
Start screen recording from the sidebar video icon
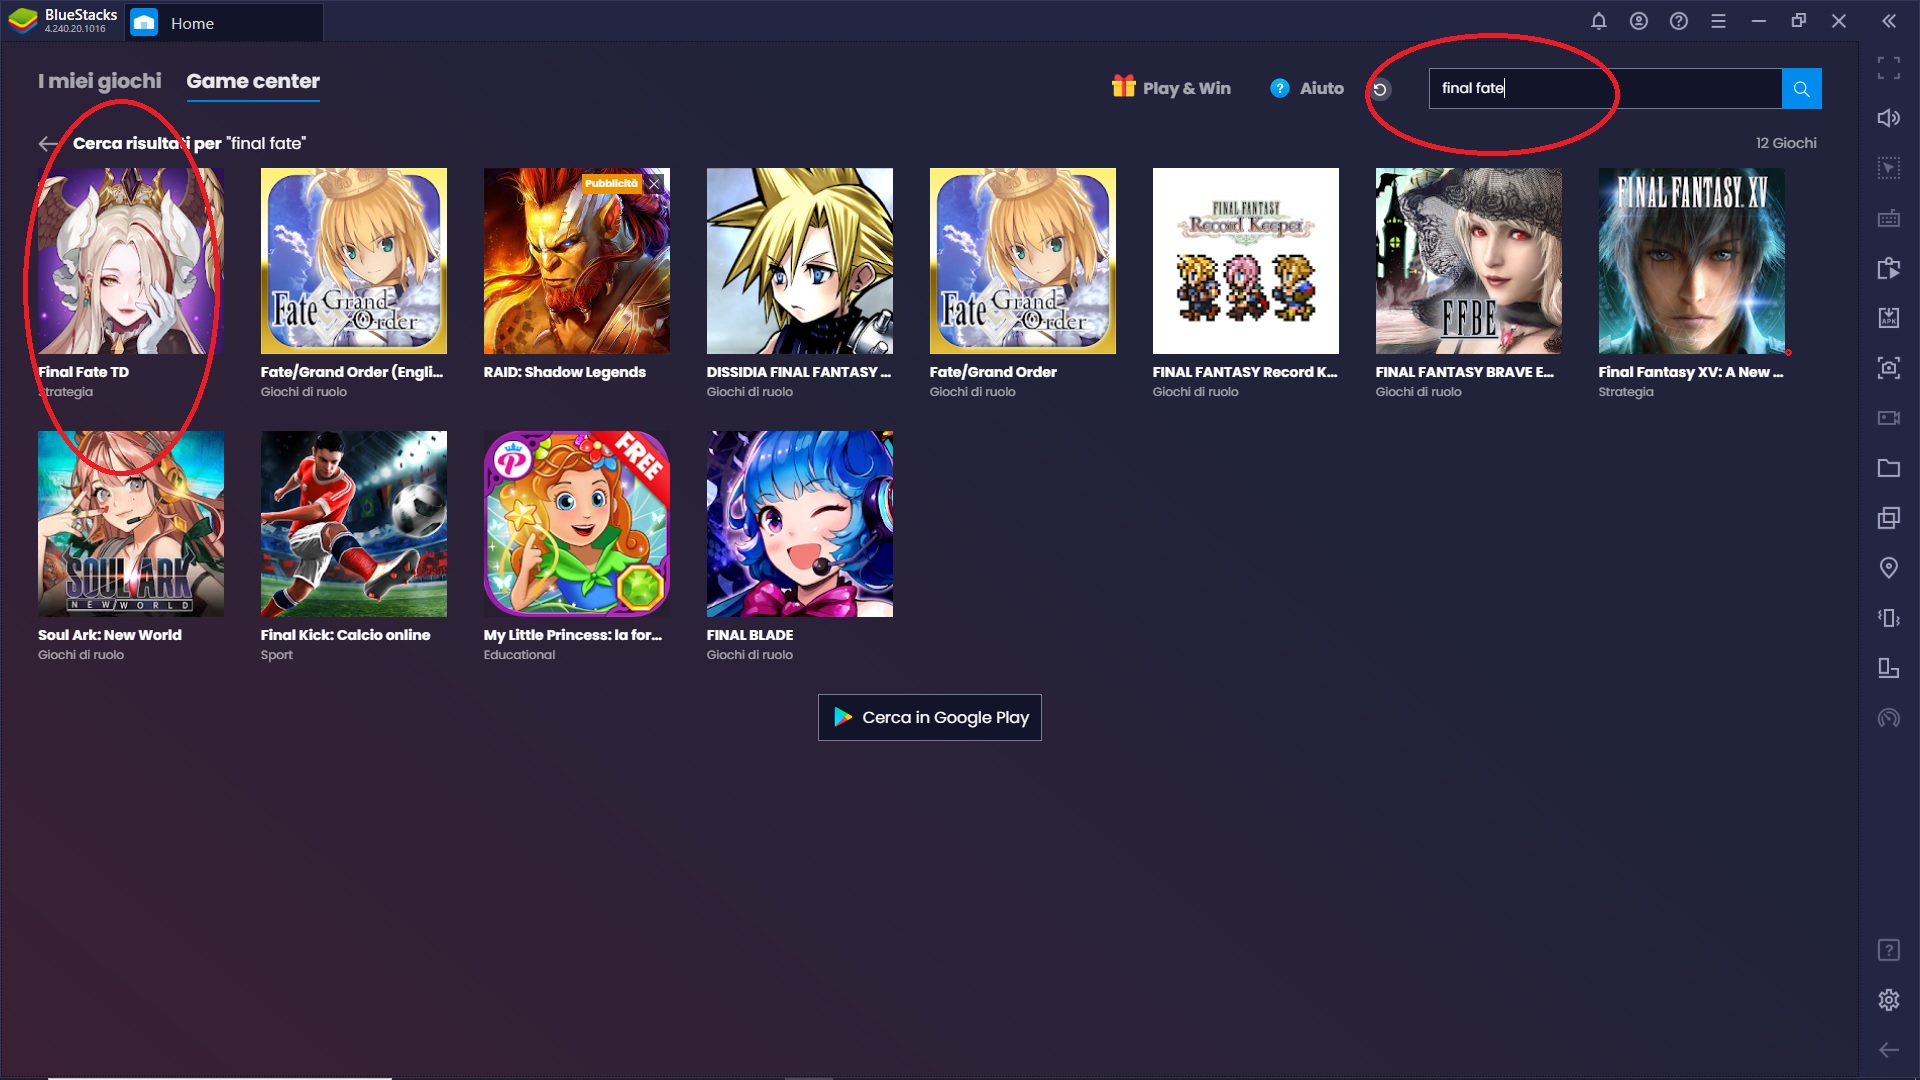tap(1888, 418)
